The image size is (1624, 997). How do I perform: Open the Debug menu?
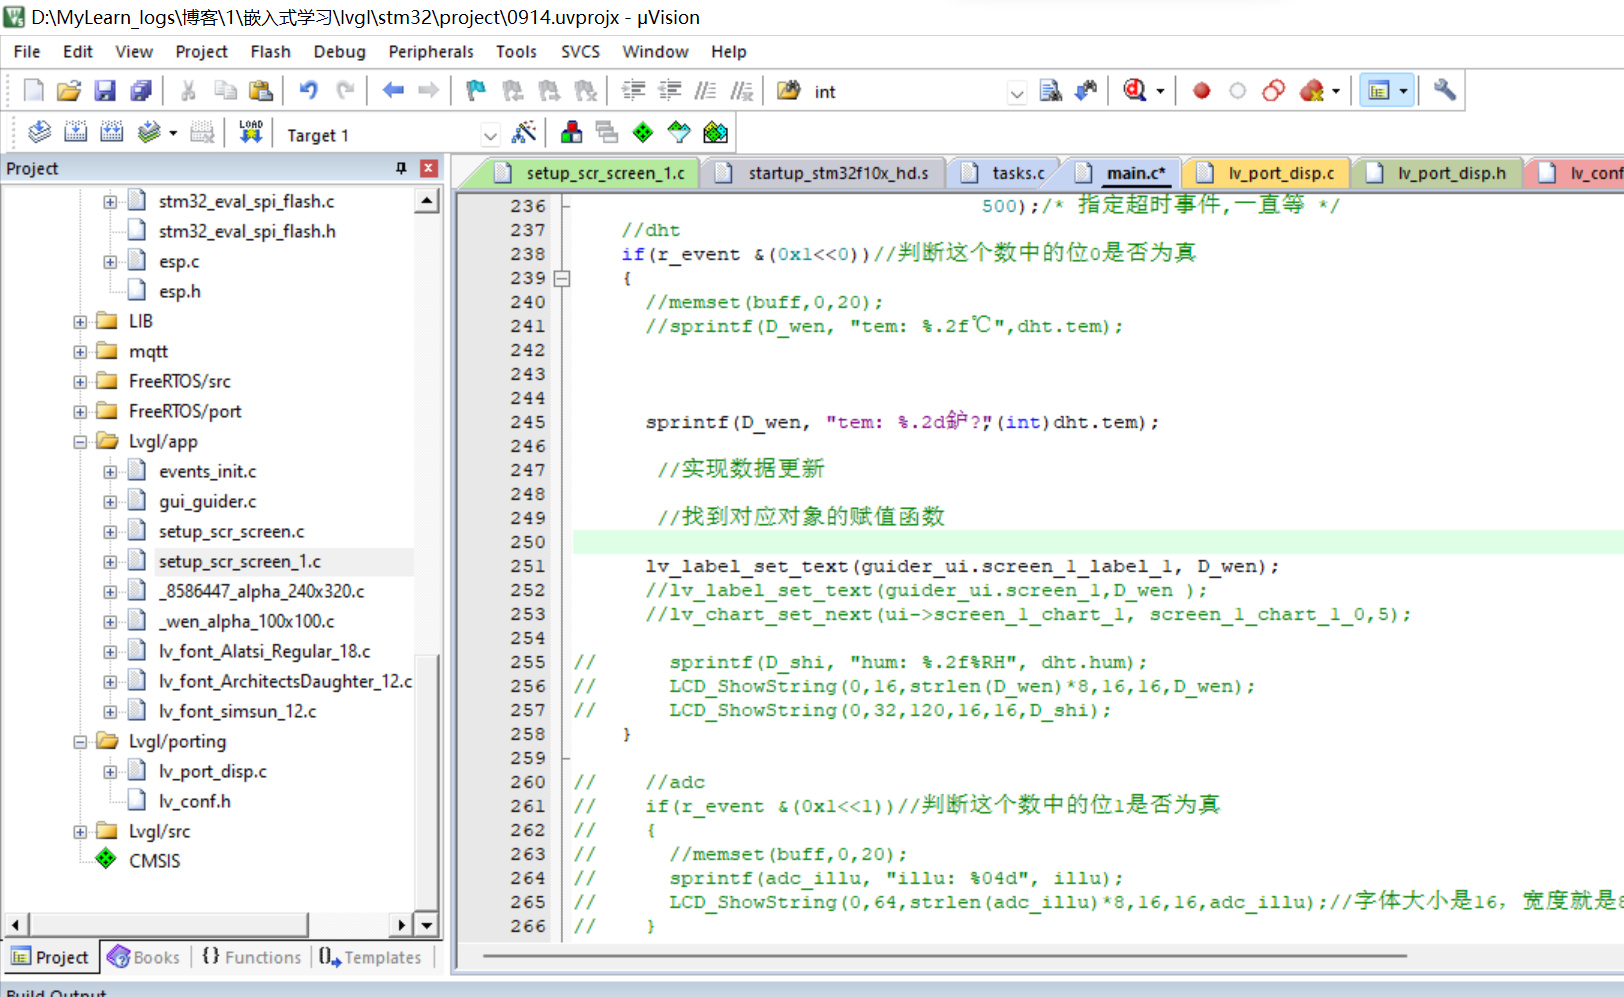pyautogui.click(x=339, y=52)
